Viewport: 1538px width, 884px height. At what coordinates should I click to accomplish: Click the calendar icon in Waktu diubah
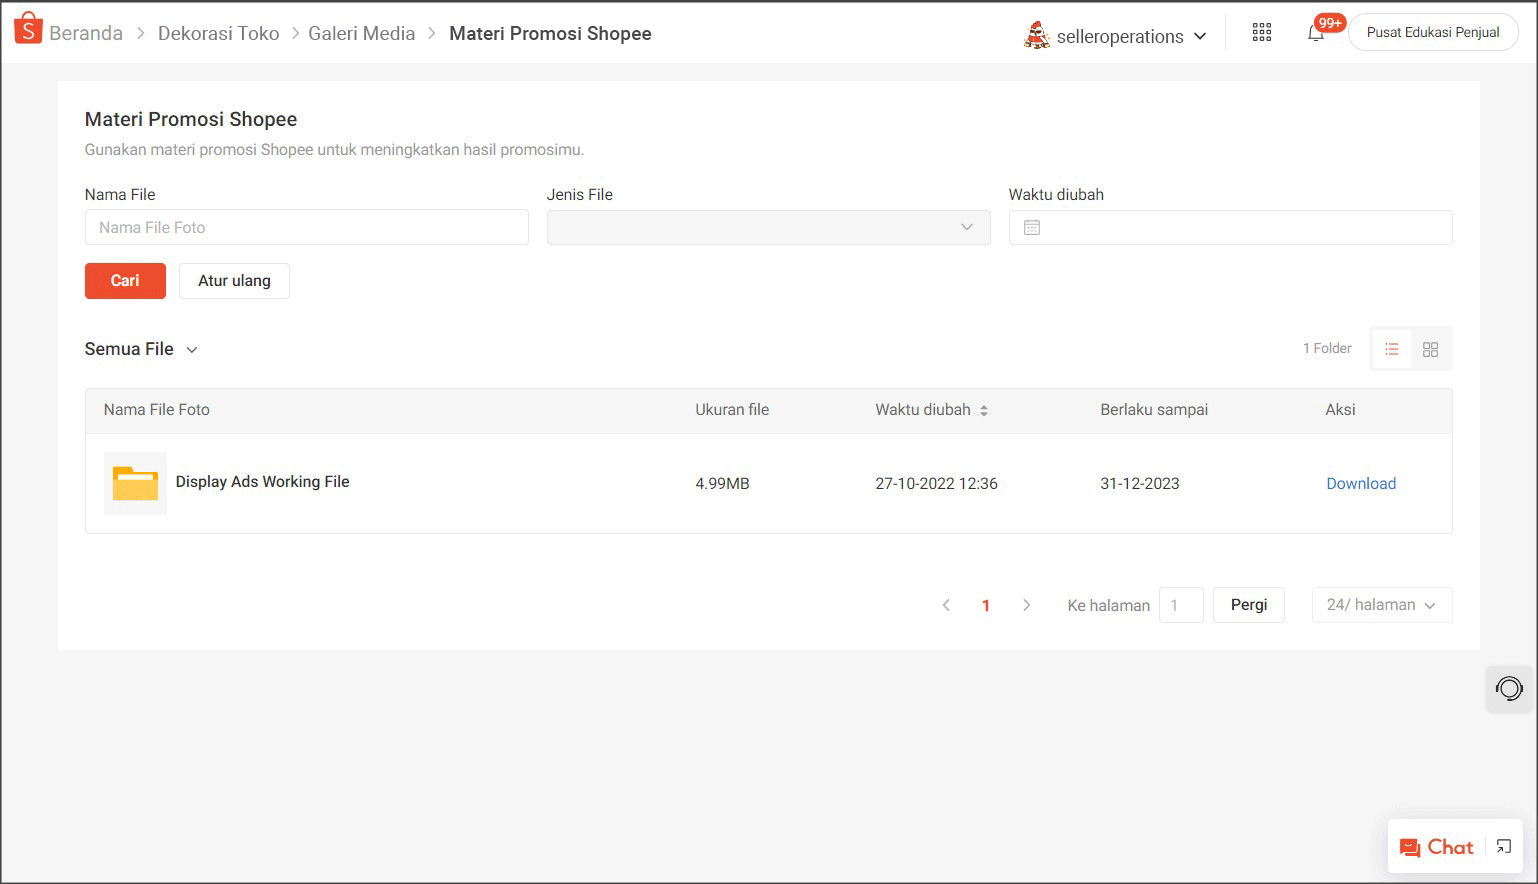point(1032,228)
